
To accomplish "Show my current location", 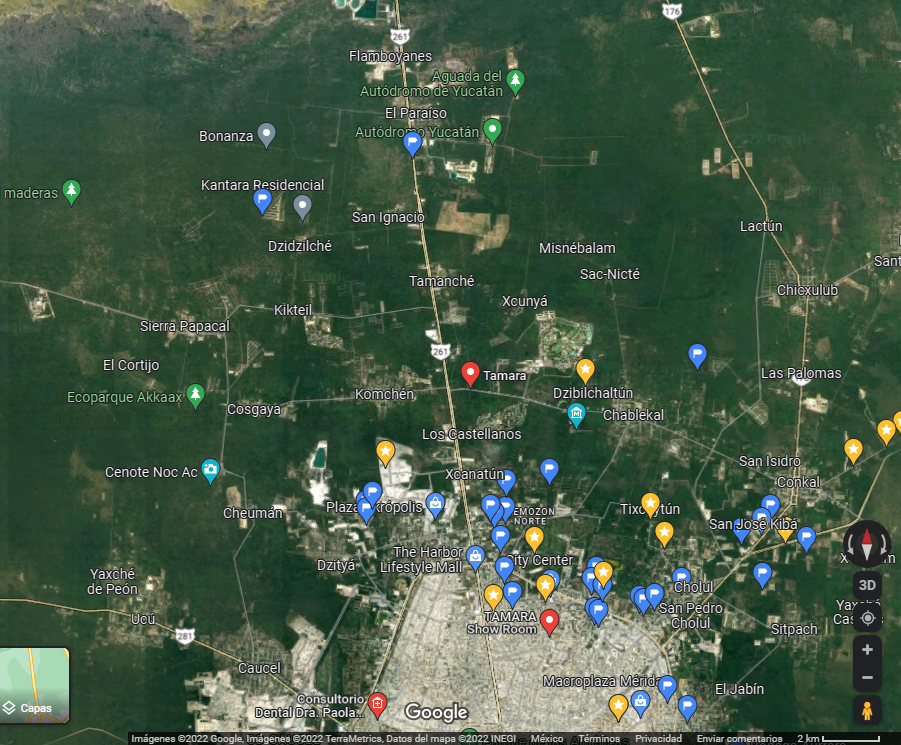I will pyautogui.click(x=867, y=617).
